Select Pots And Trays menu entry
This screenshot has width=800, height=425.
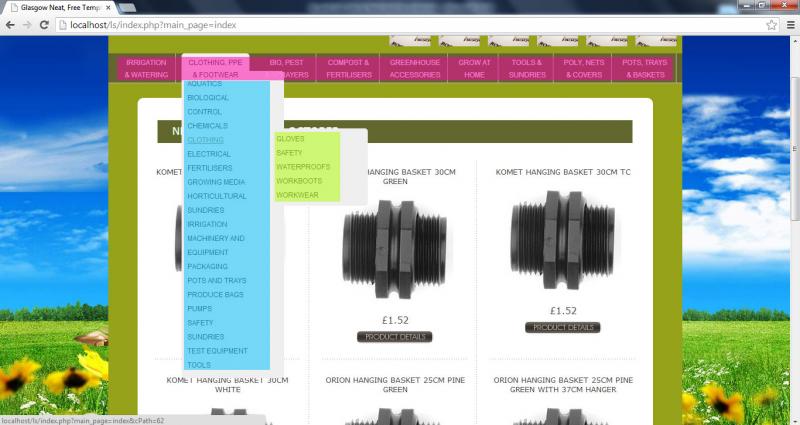coord(216,281)
